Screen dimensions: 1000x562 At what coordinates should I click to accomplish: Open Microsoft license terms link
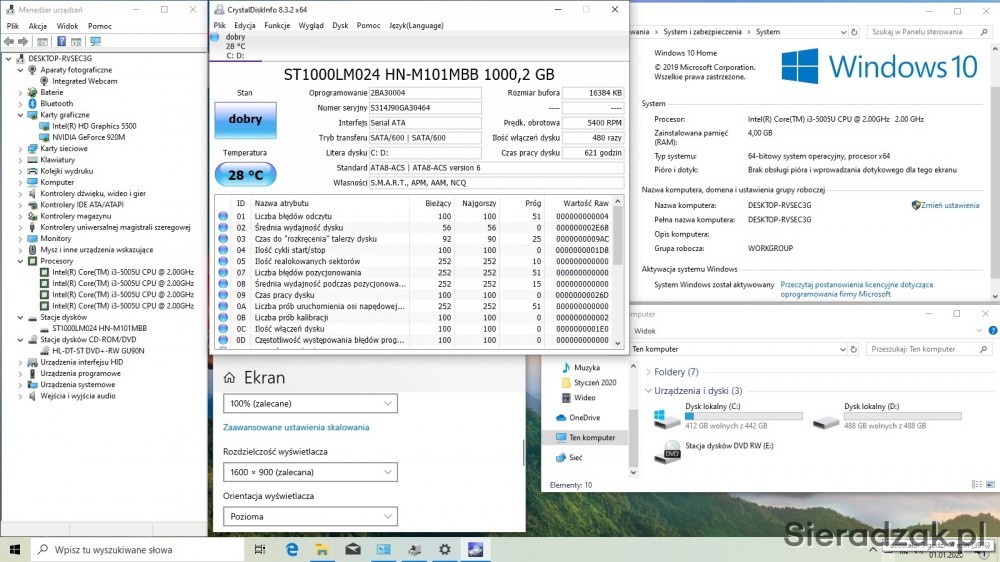click(857, 290)
